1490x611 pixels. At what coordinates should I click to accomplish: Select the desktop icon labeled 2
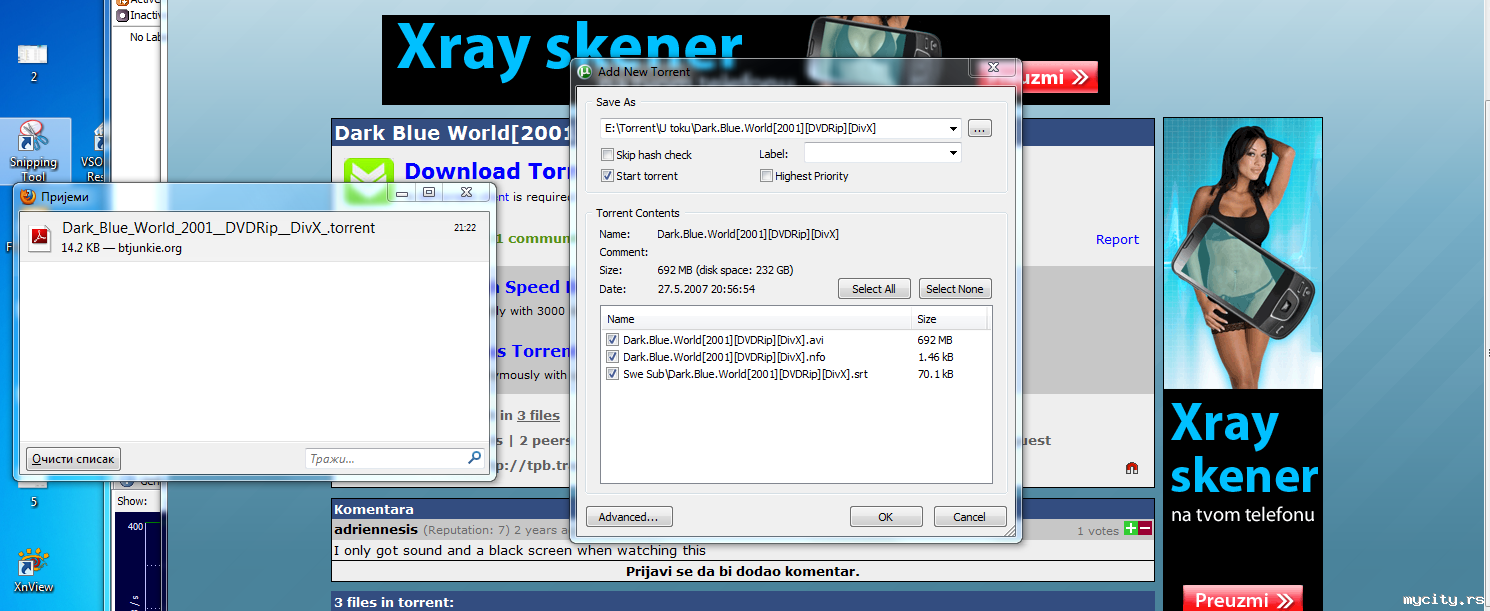coord(34,60)
